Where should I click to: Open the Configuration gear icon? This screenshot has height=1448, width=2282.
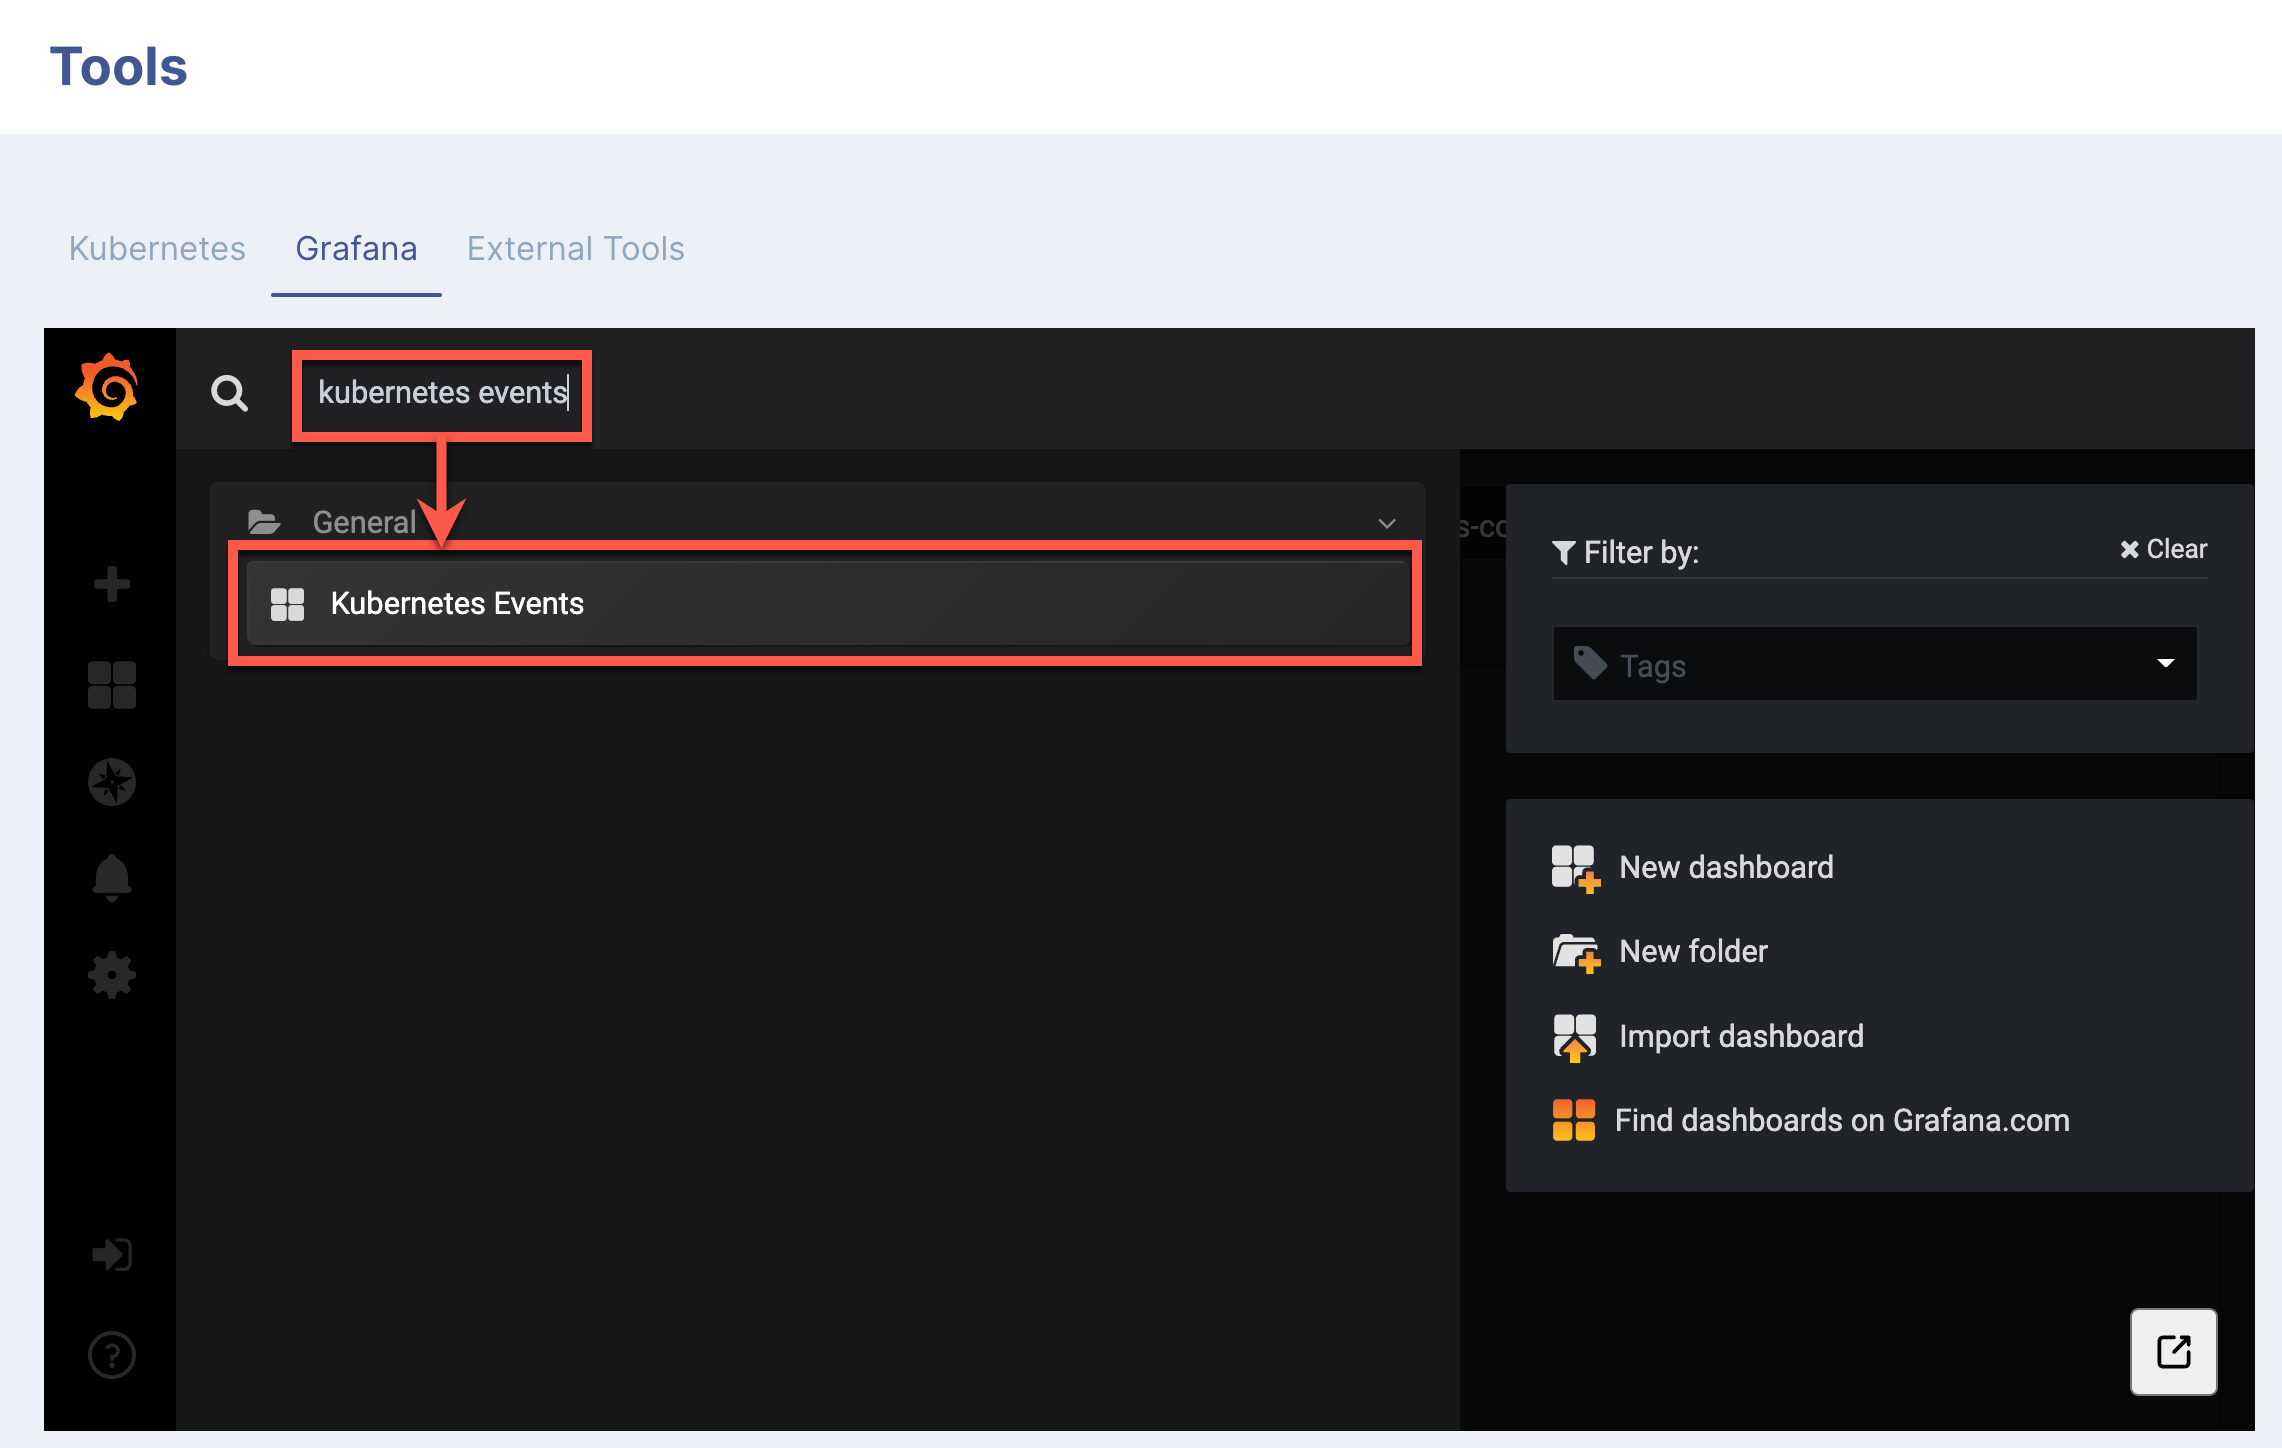(111, 975)
